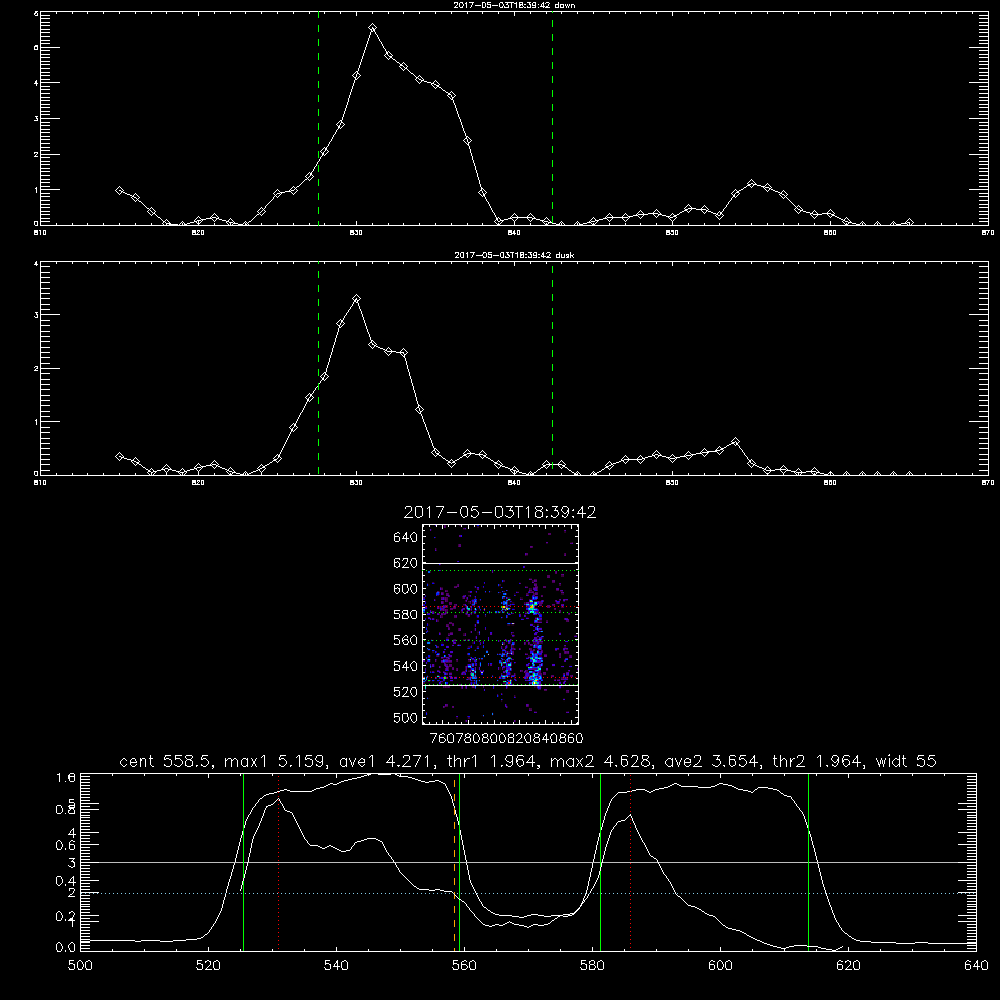This screenshot has height=1000, width=1000.
Task: Click the leftmost diamond point in the dawn plot
Action: [x=119, y=191]
